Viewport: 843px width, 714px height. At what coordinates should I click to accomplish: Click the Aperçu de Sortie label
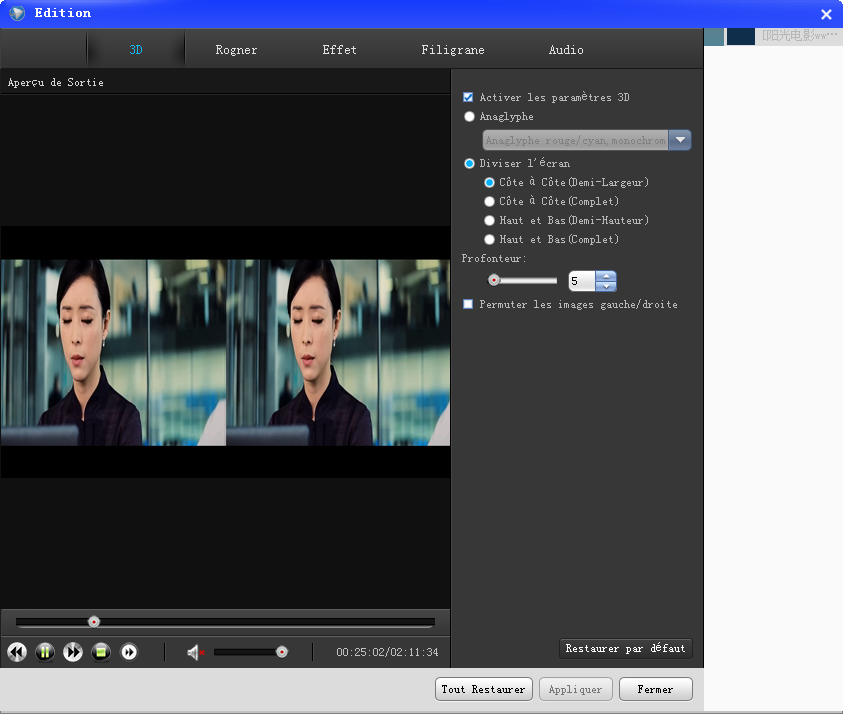pyautogui.click(x=55, y=82)
